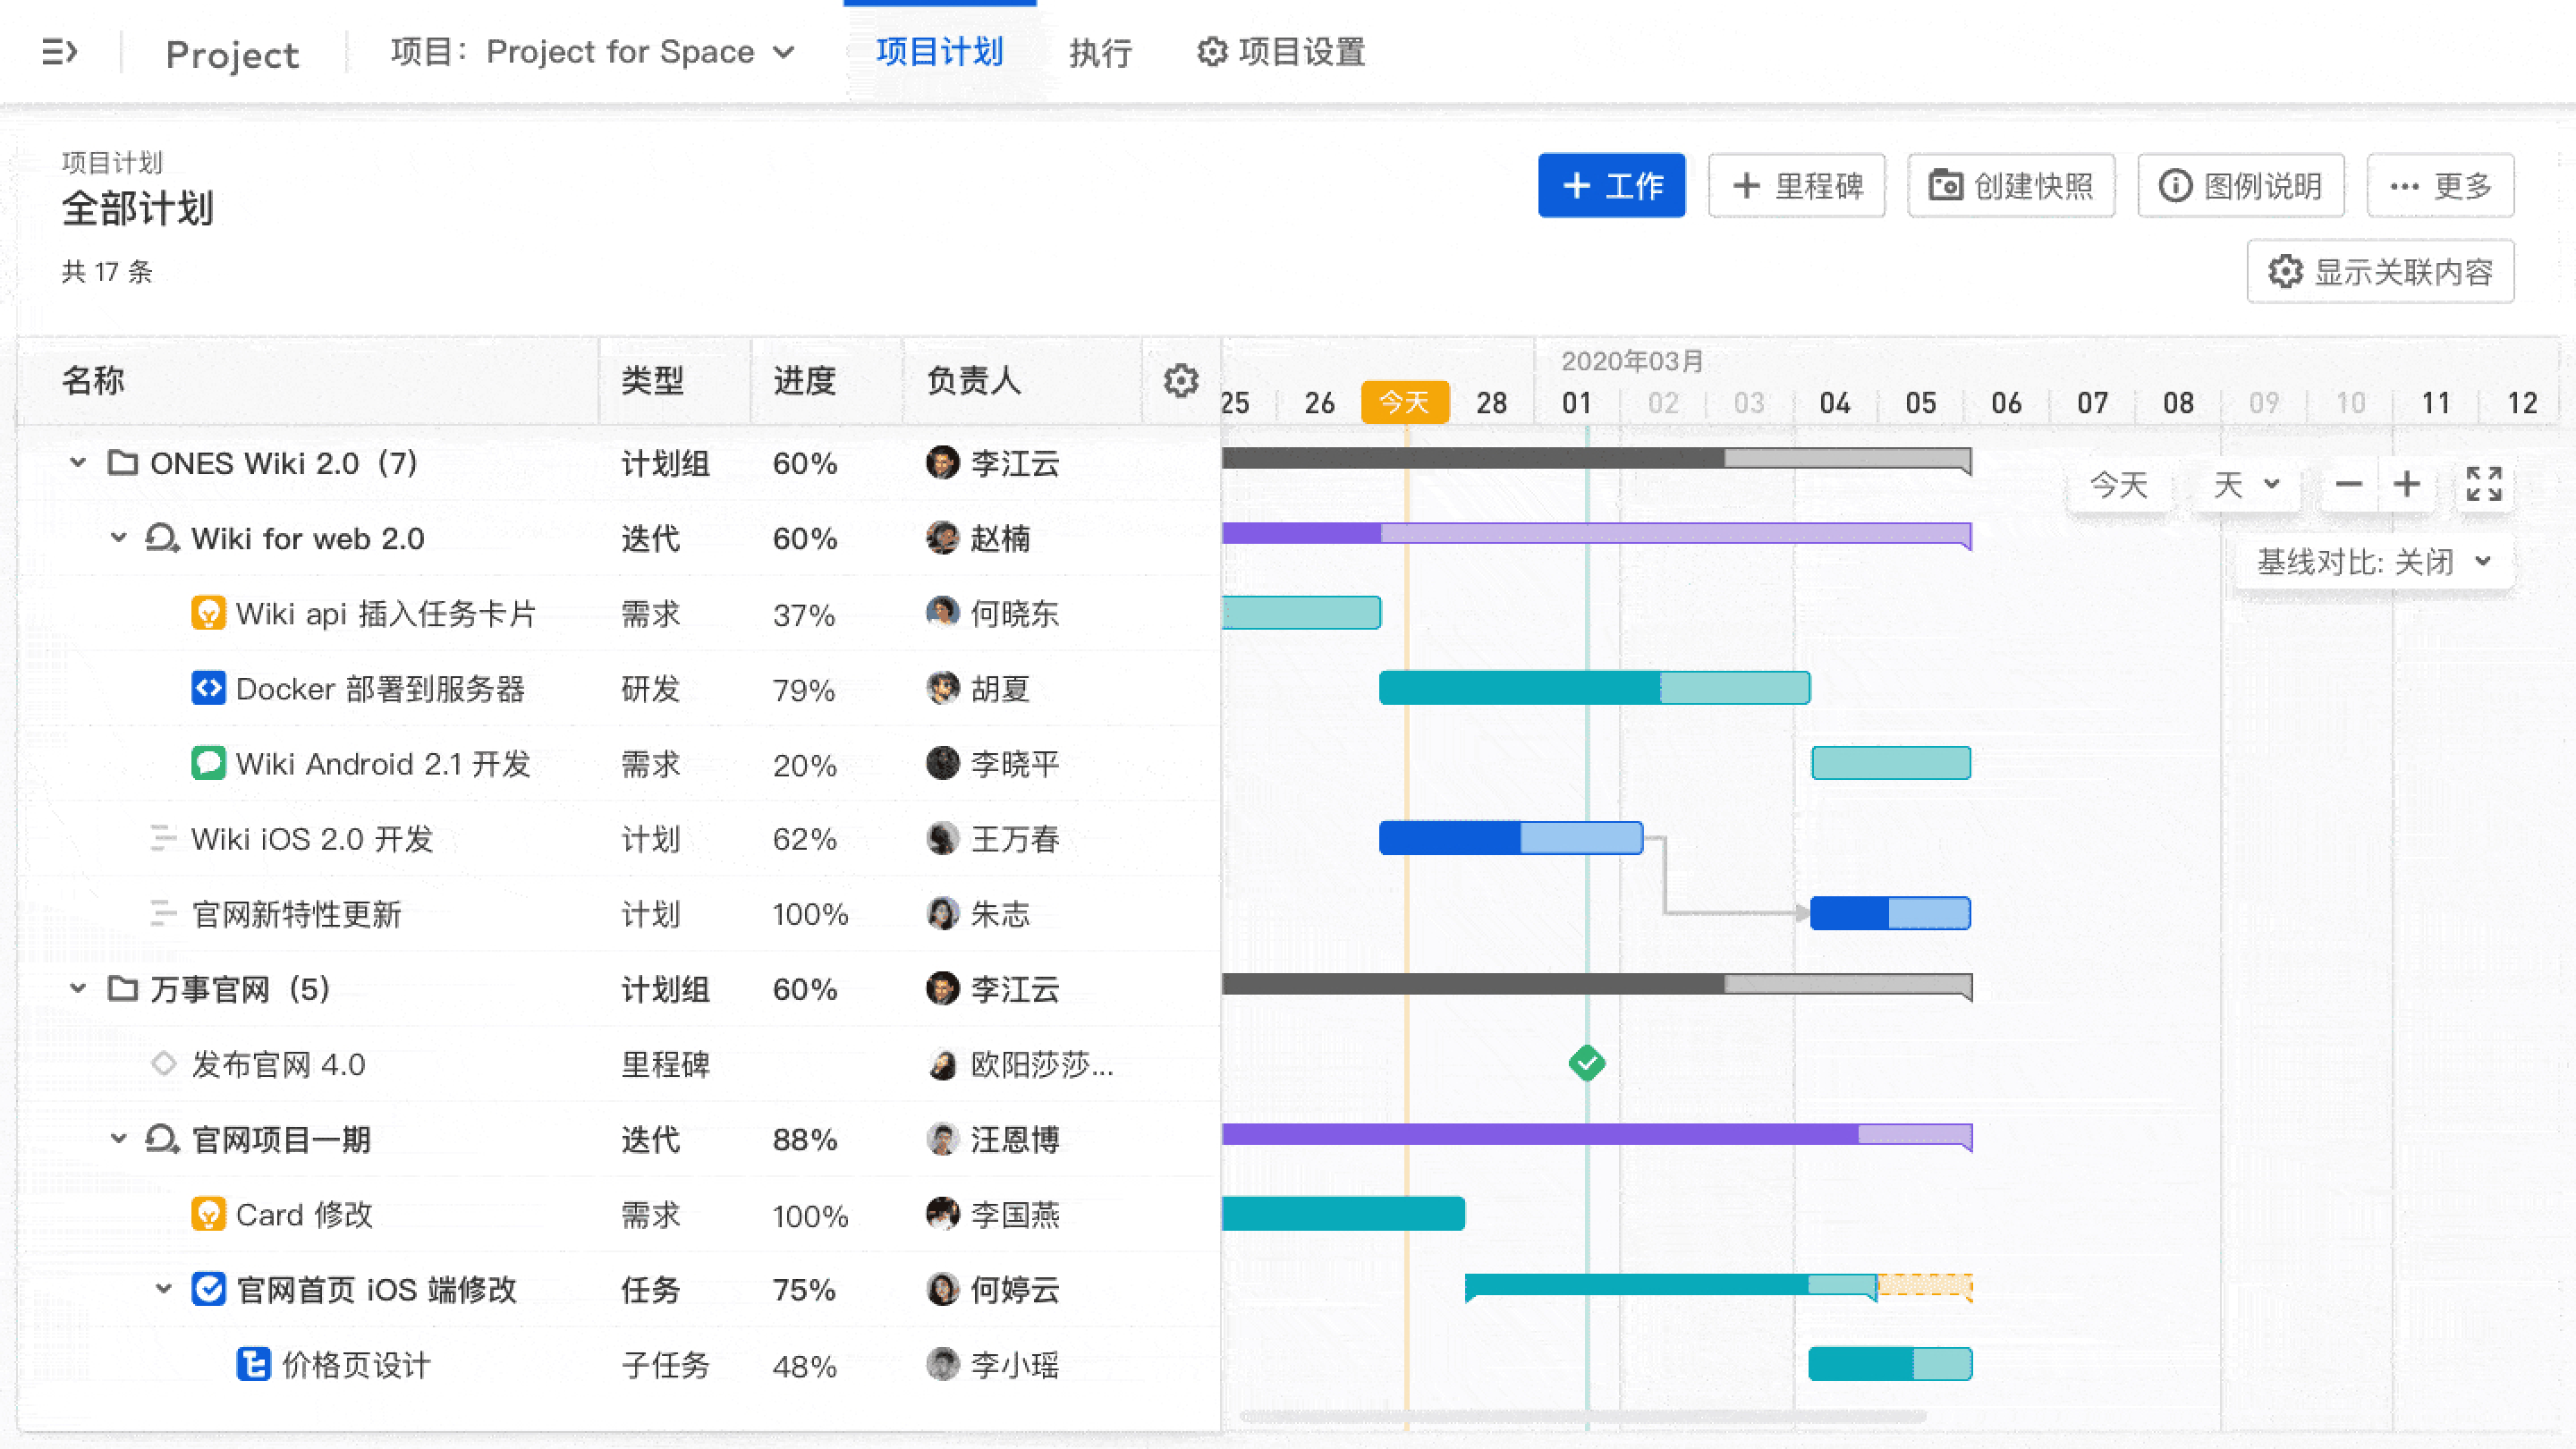The image size is (2576, 1449).
Task: Click the 发布官网 4.0 milestone diamond
Action: pyautogui.click(x=164, y=1063)
